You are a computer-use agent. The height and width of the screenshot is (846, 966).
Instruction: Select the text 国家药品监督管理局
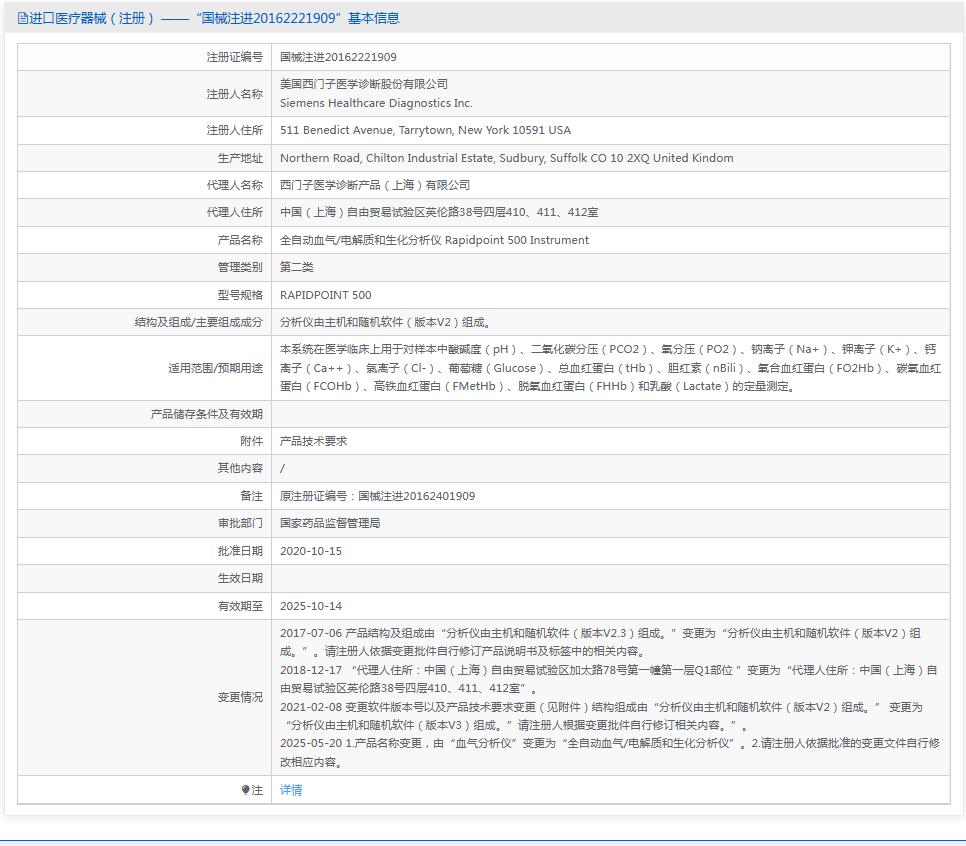click(330, 523)
